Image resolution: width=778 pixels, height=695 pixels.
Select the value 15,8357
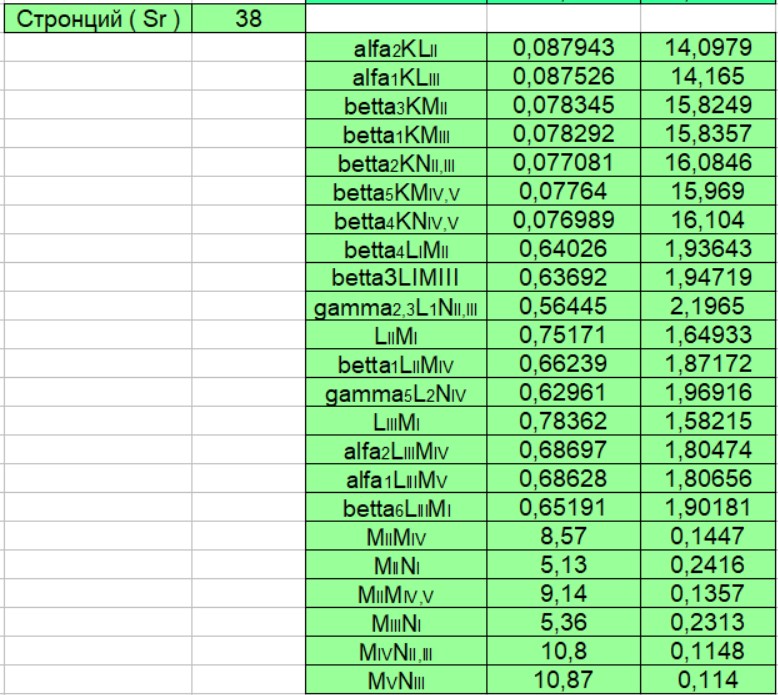pyautogui.click(x=708, y=134)
